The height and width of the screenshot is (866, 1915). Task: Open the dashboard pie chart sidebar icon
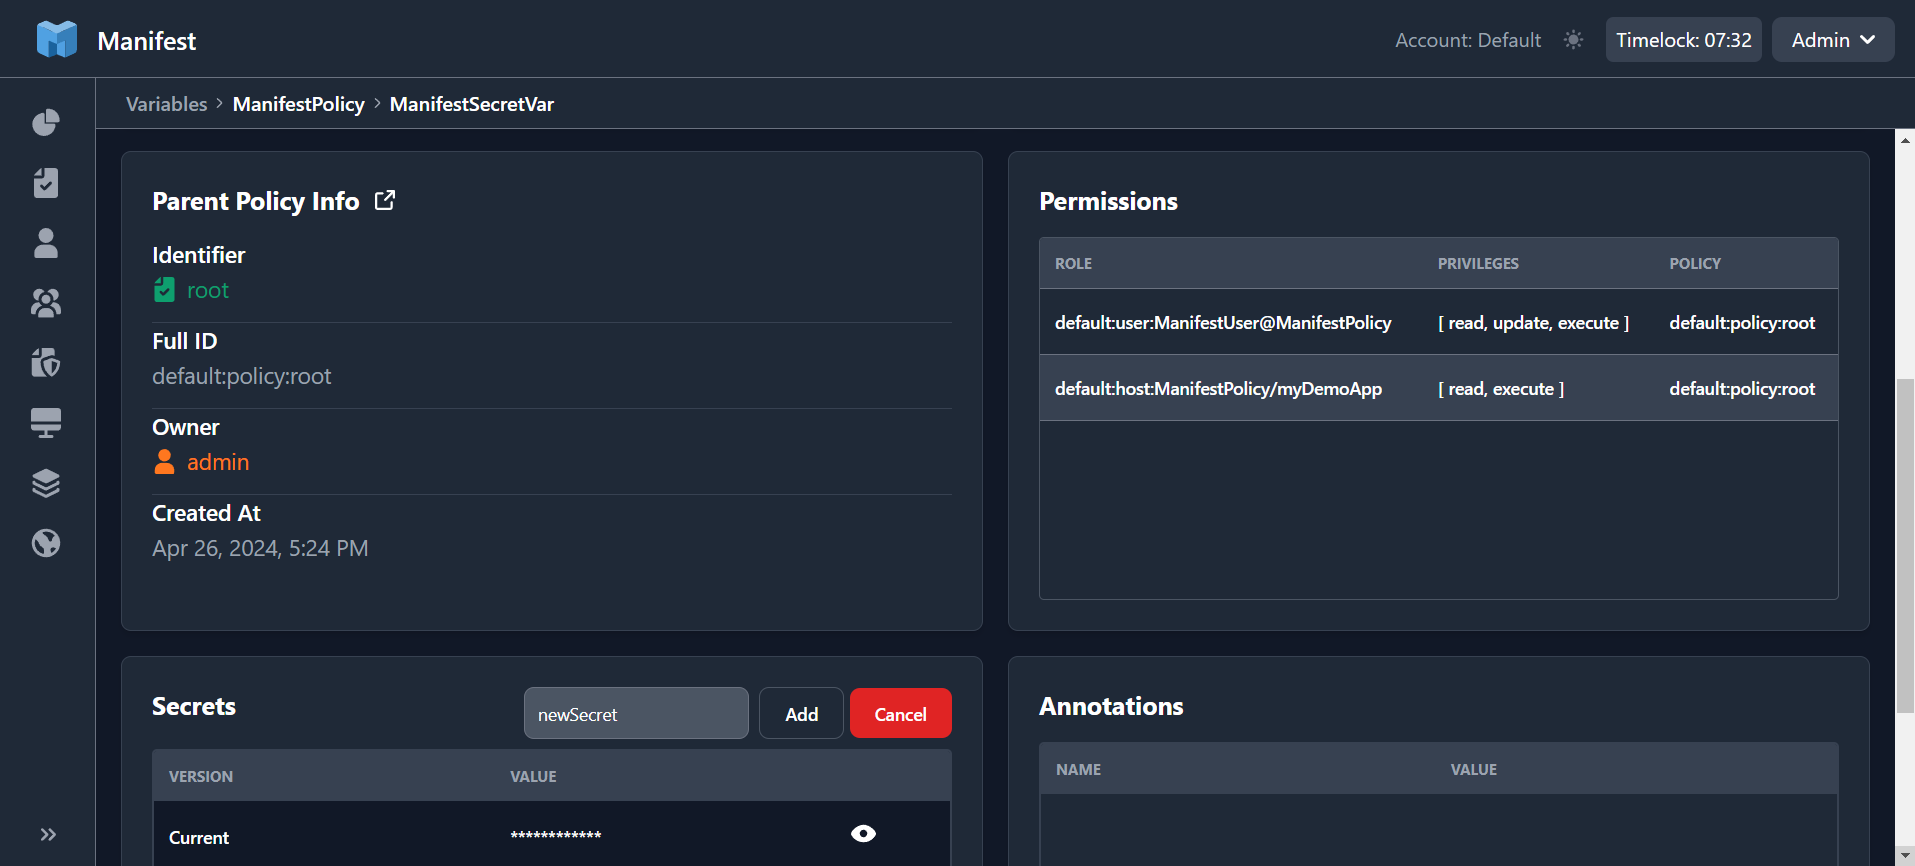pos(46,123)
